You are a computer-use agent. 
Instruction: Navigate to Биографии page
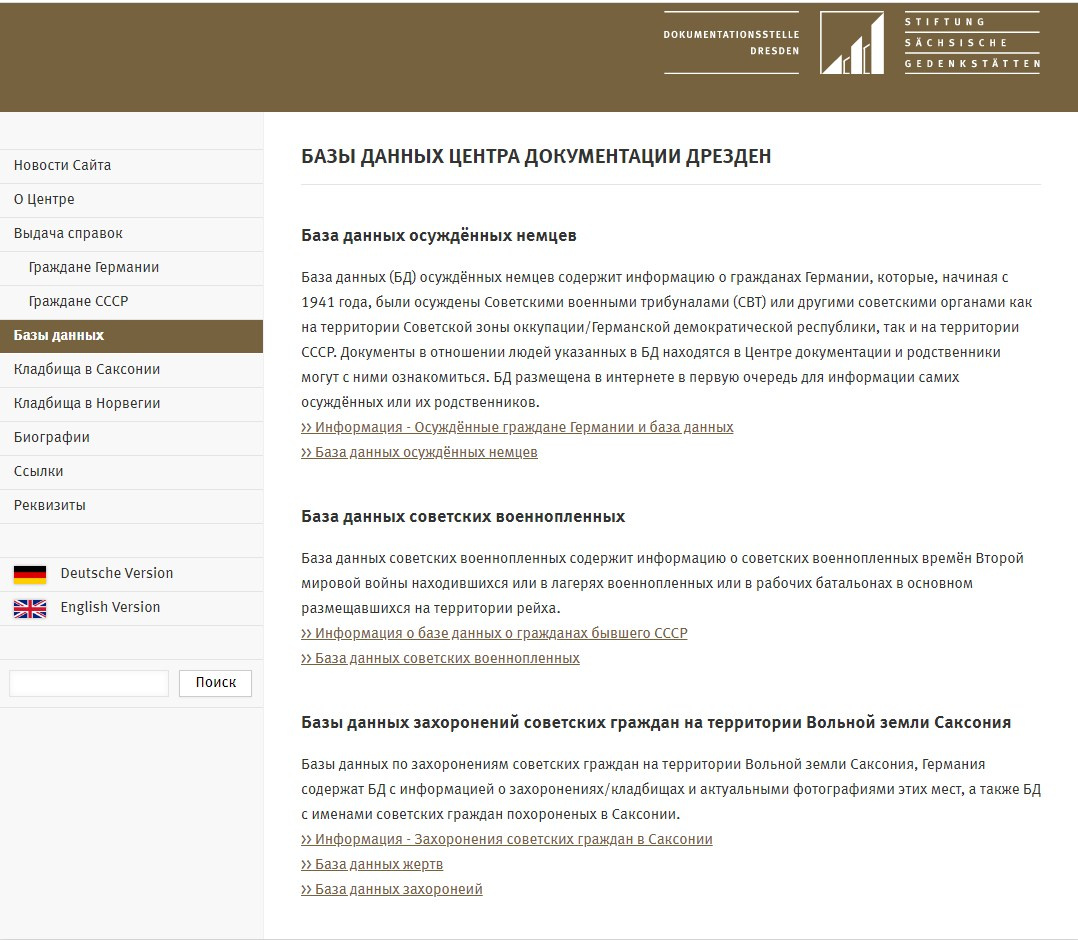52,438
